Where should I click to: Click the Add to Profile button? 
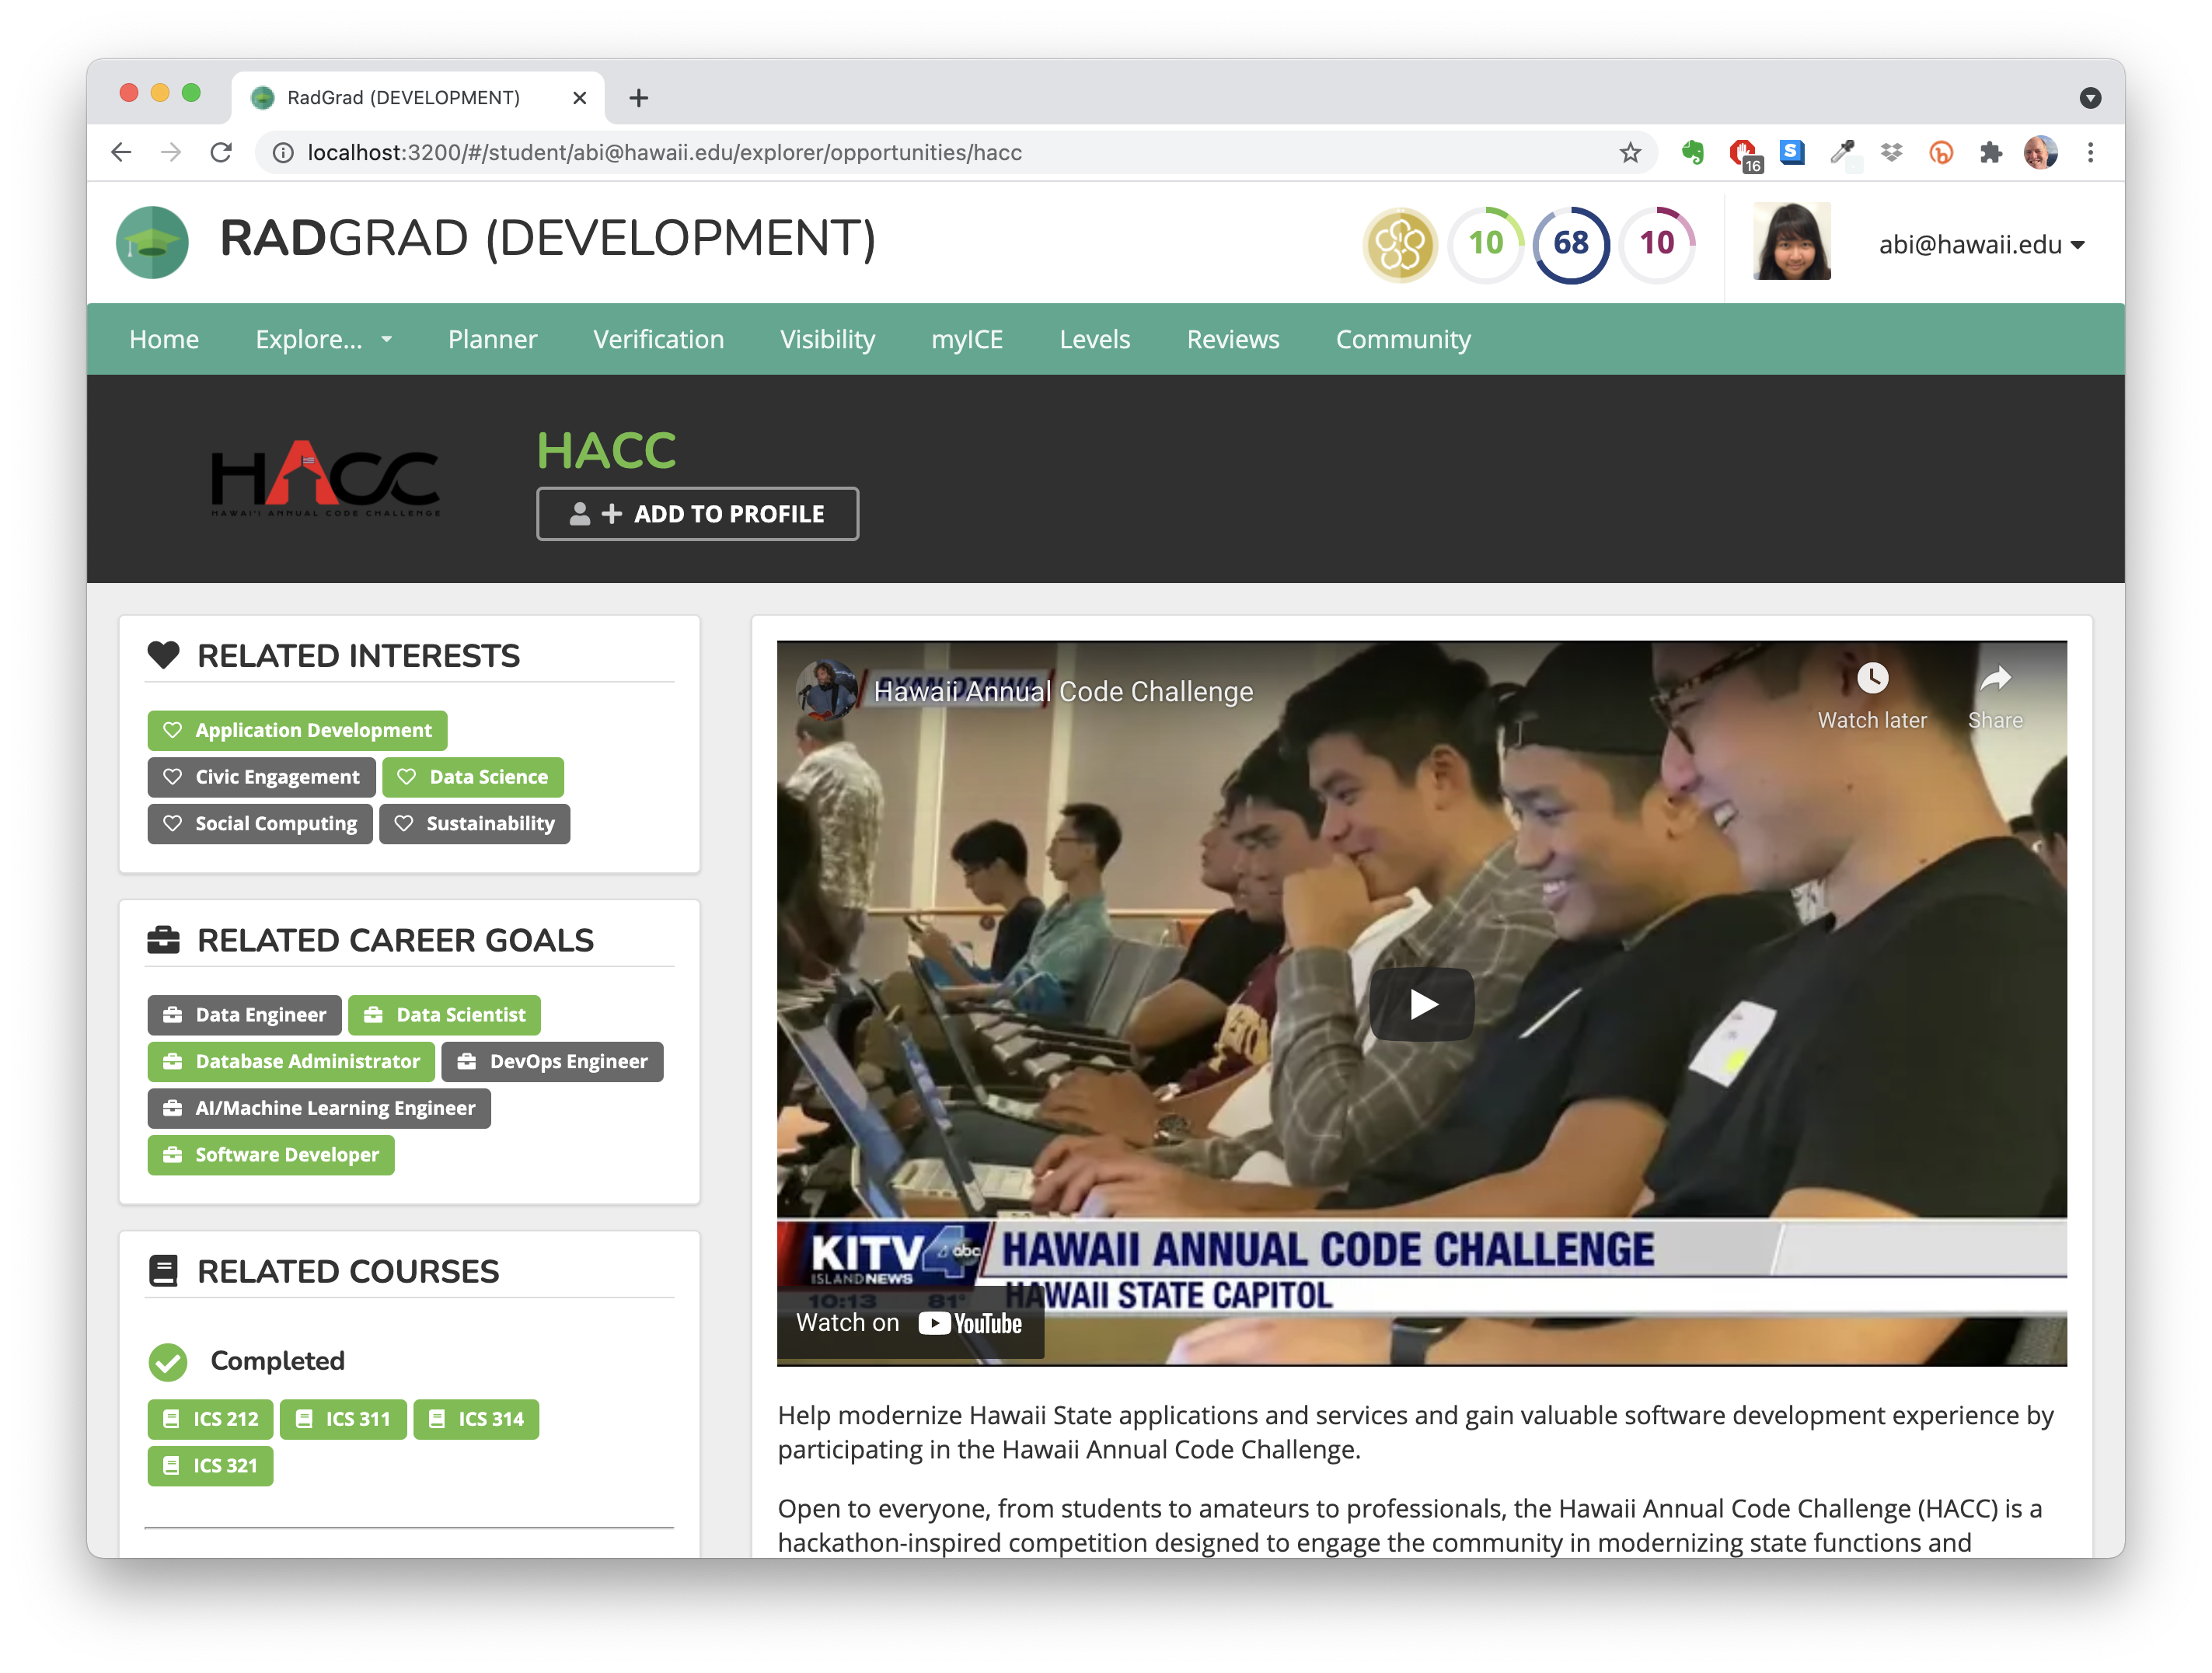click(697, 513)
